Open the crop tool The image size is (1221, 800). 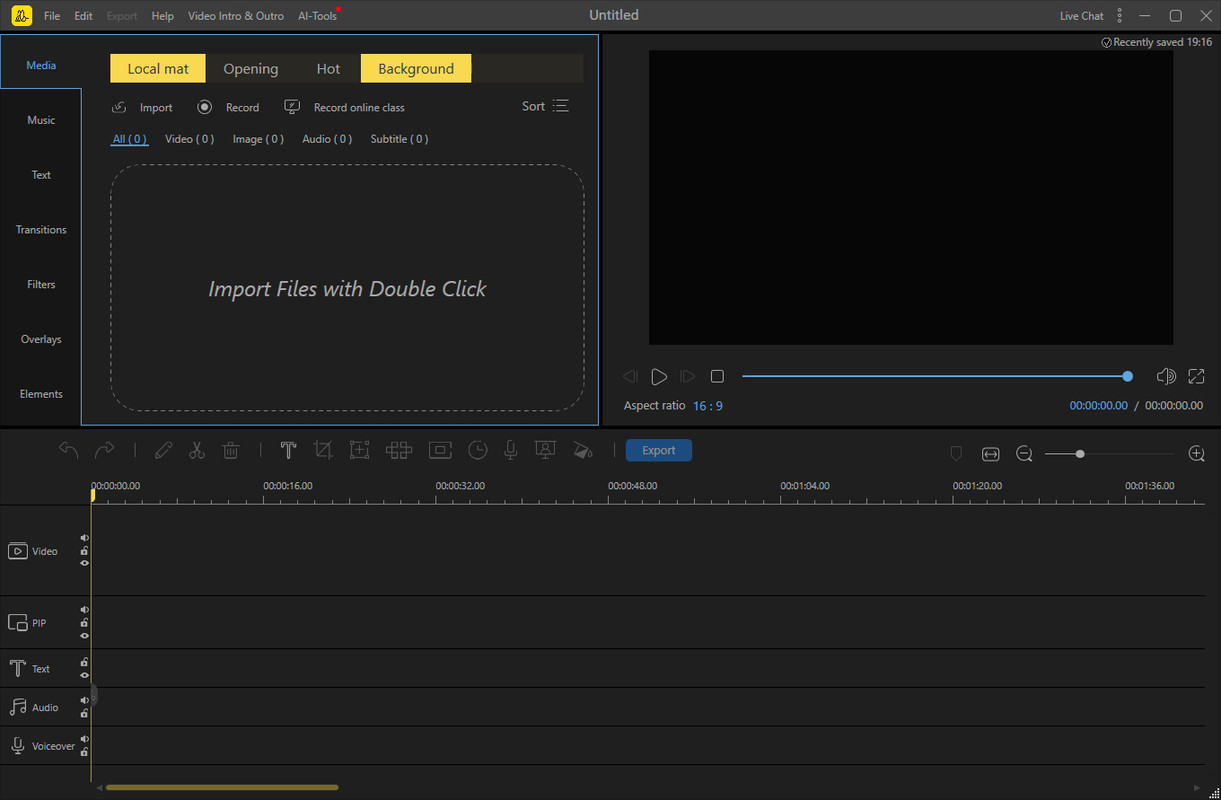pos(322,451)
